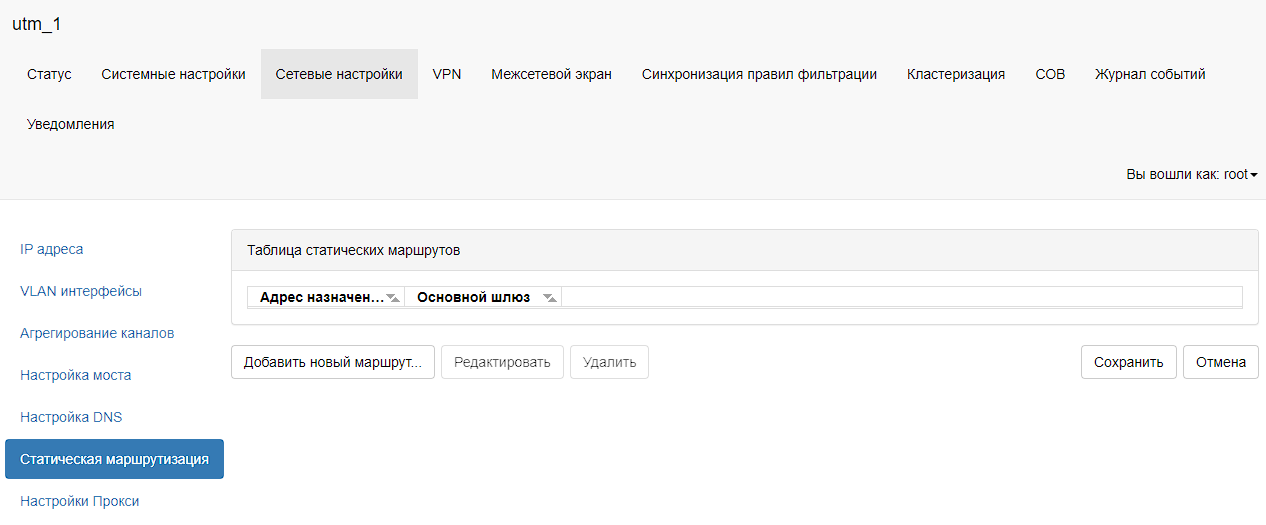Click the Отмена button

[1220, 362]
